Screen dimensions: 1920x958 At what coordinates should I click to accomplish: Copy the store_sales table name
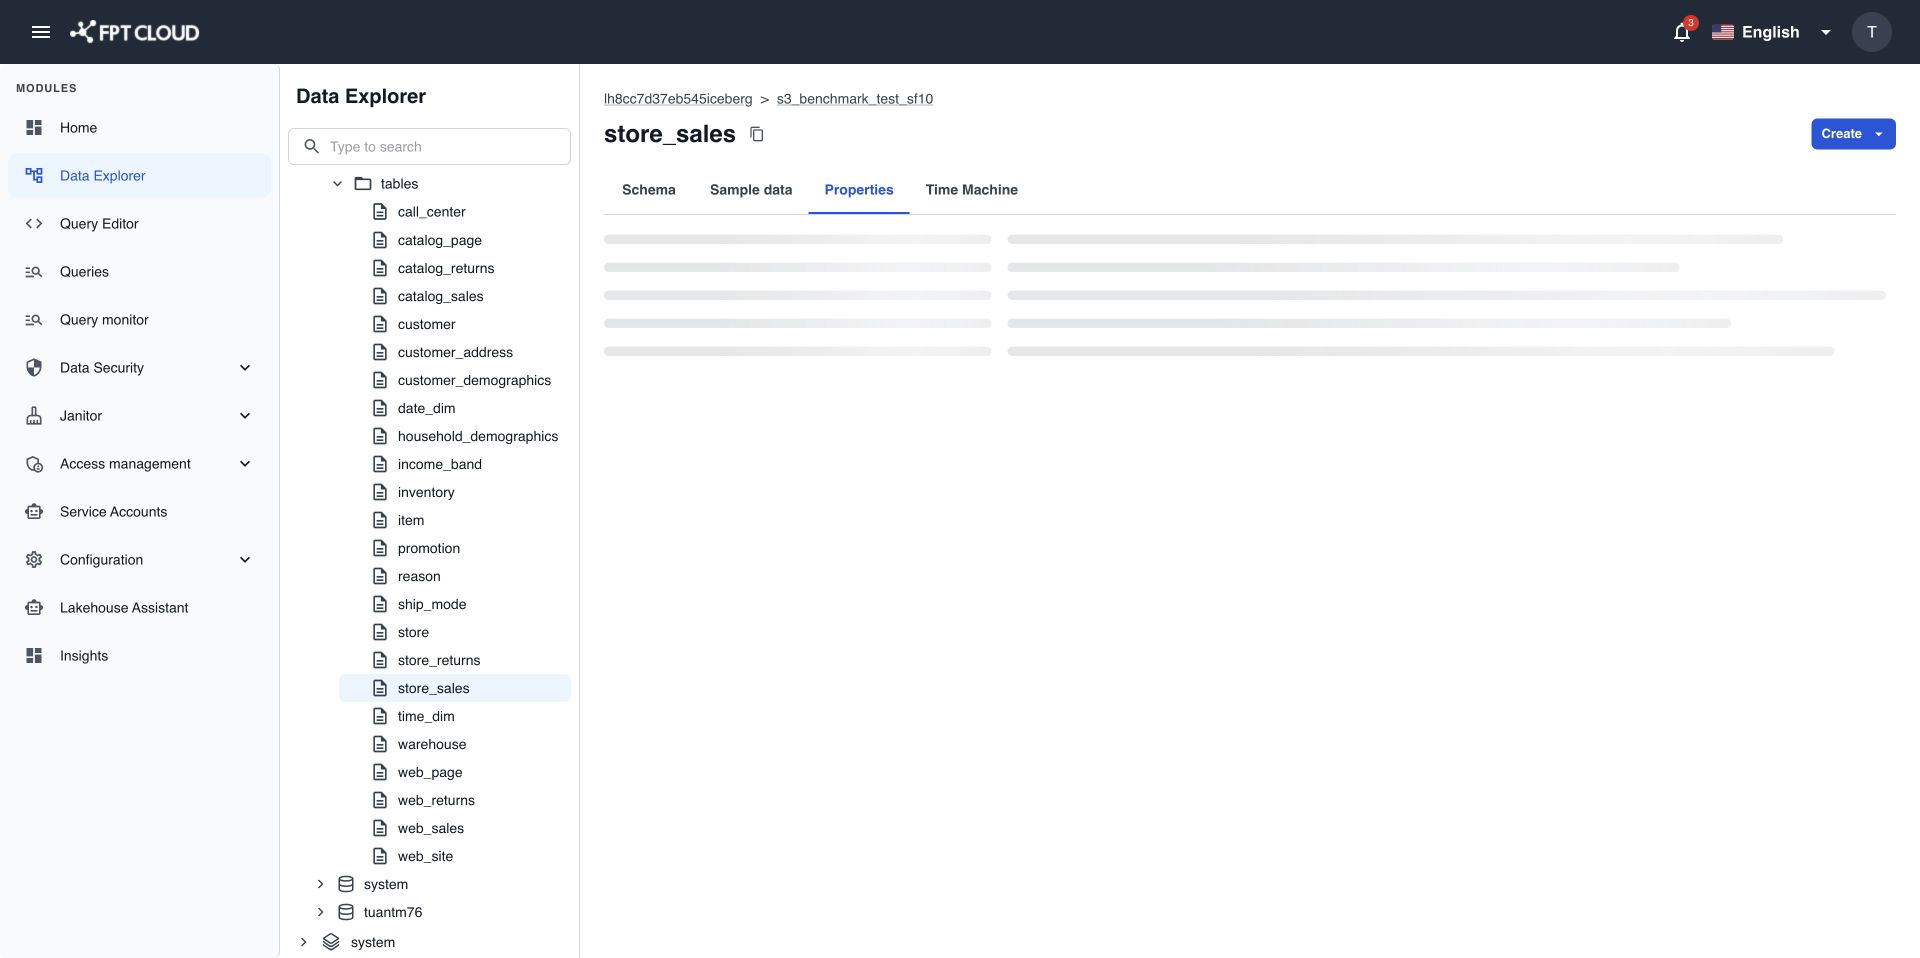click(757, 134)
